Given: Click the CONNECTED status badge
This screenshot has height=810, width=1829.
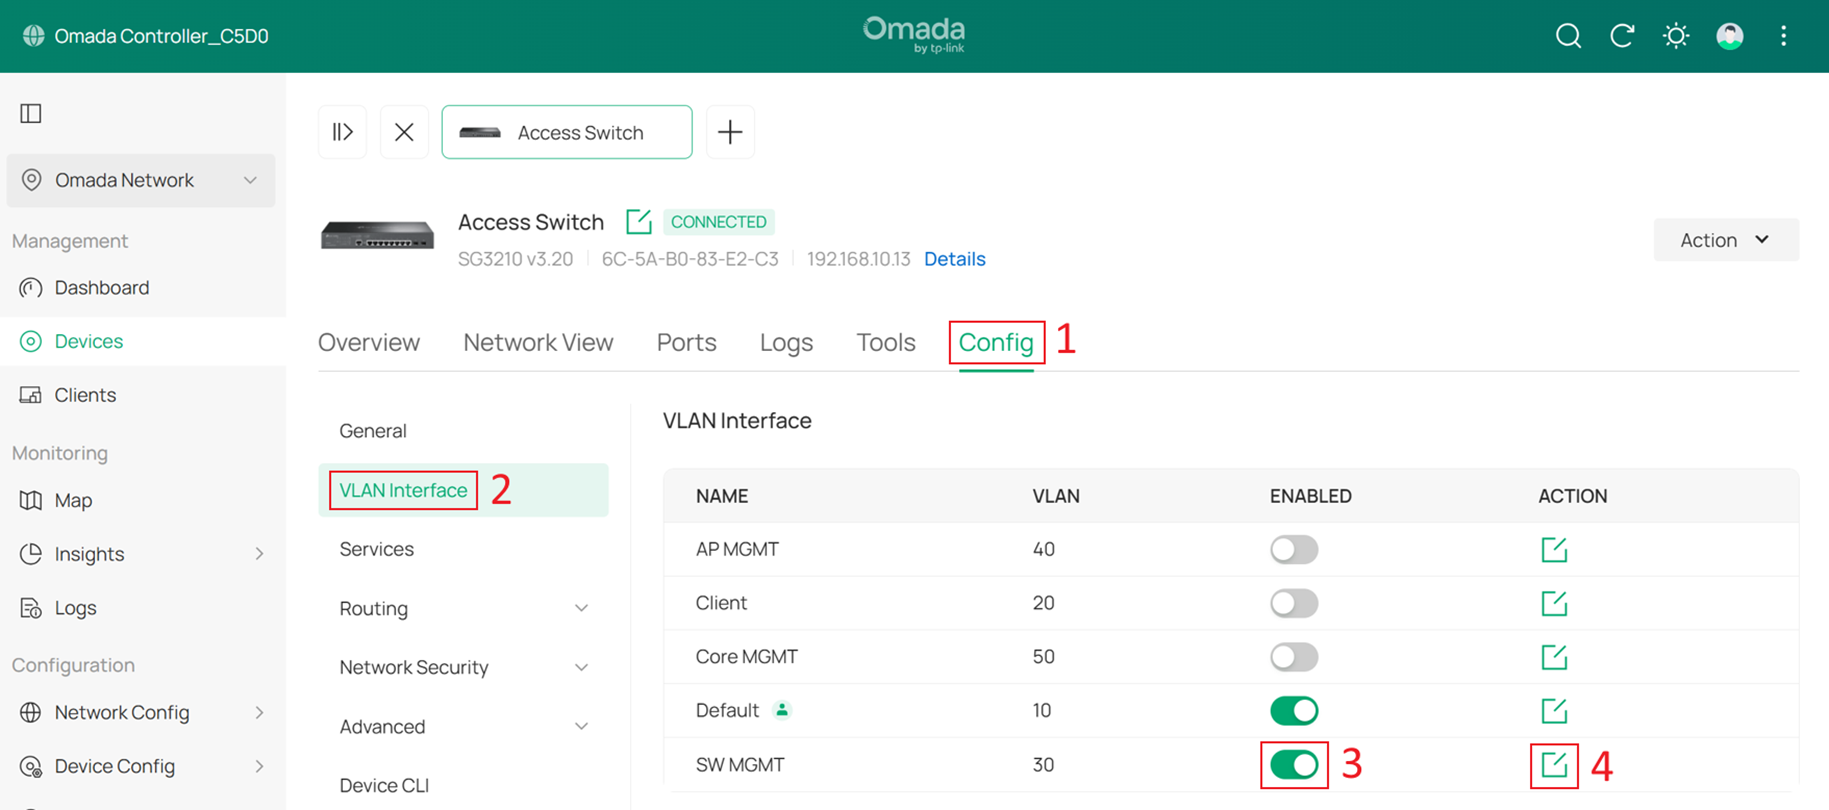Looking at the screenshot, I should coord(719,222).
